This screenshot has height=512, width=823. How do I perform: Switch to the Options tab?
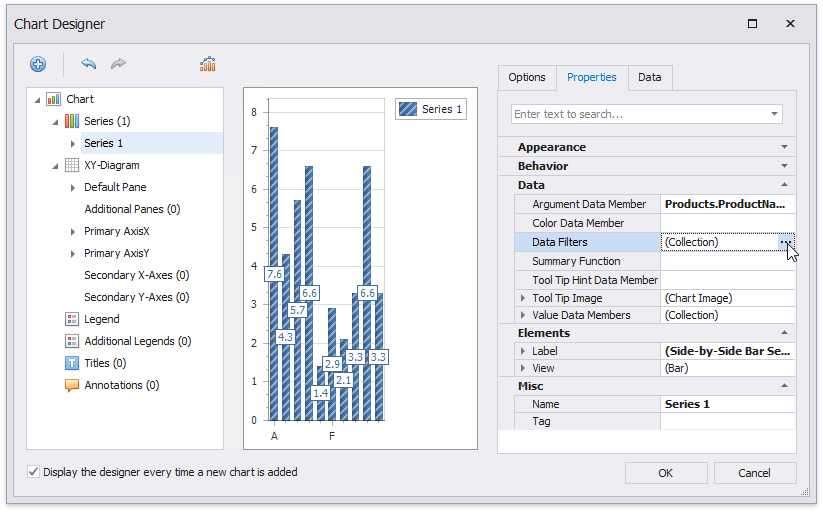pyautogui.click(x=527, y=77)
